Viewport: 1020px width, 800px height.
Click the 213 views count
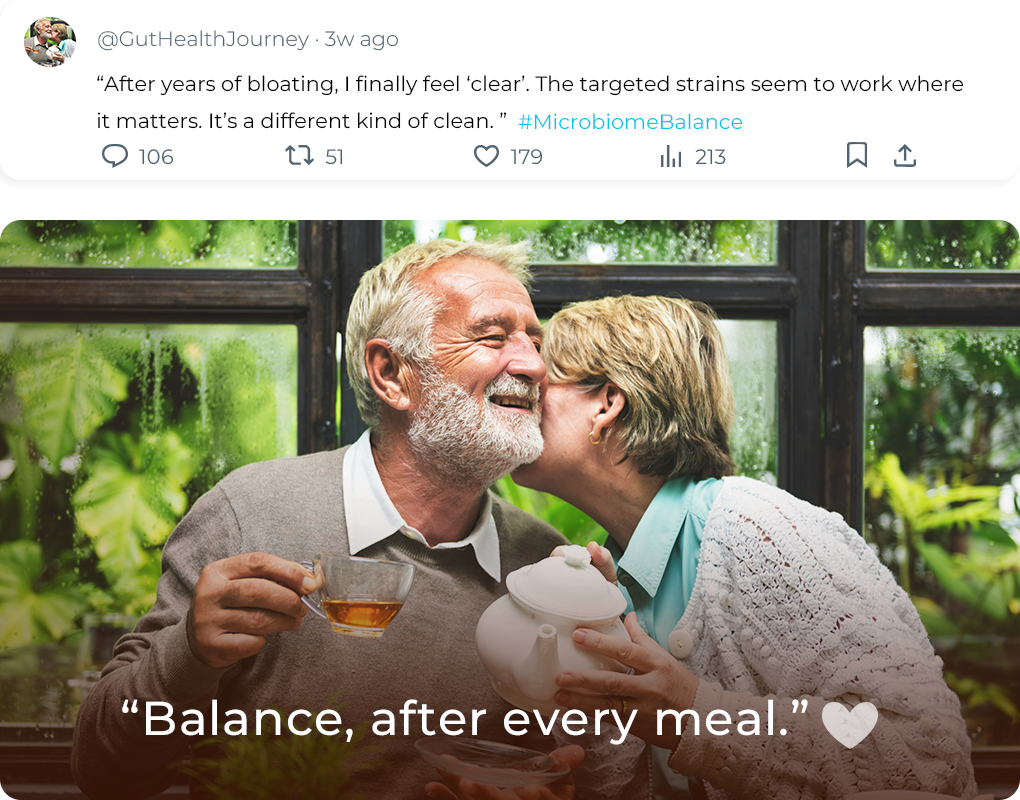pos(710,157)
